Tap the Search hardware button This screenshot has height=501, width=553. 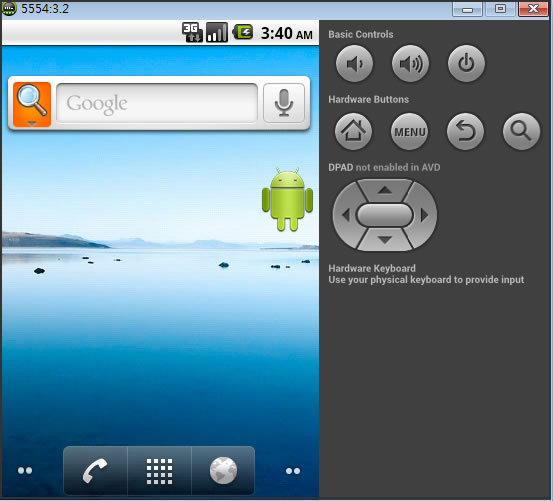521,132
